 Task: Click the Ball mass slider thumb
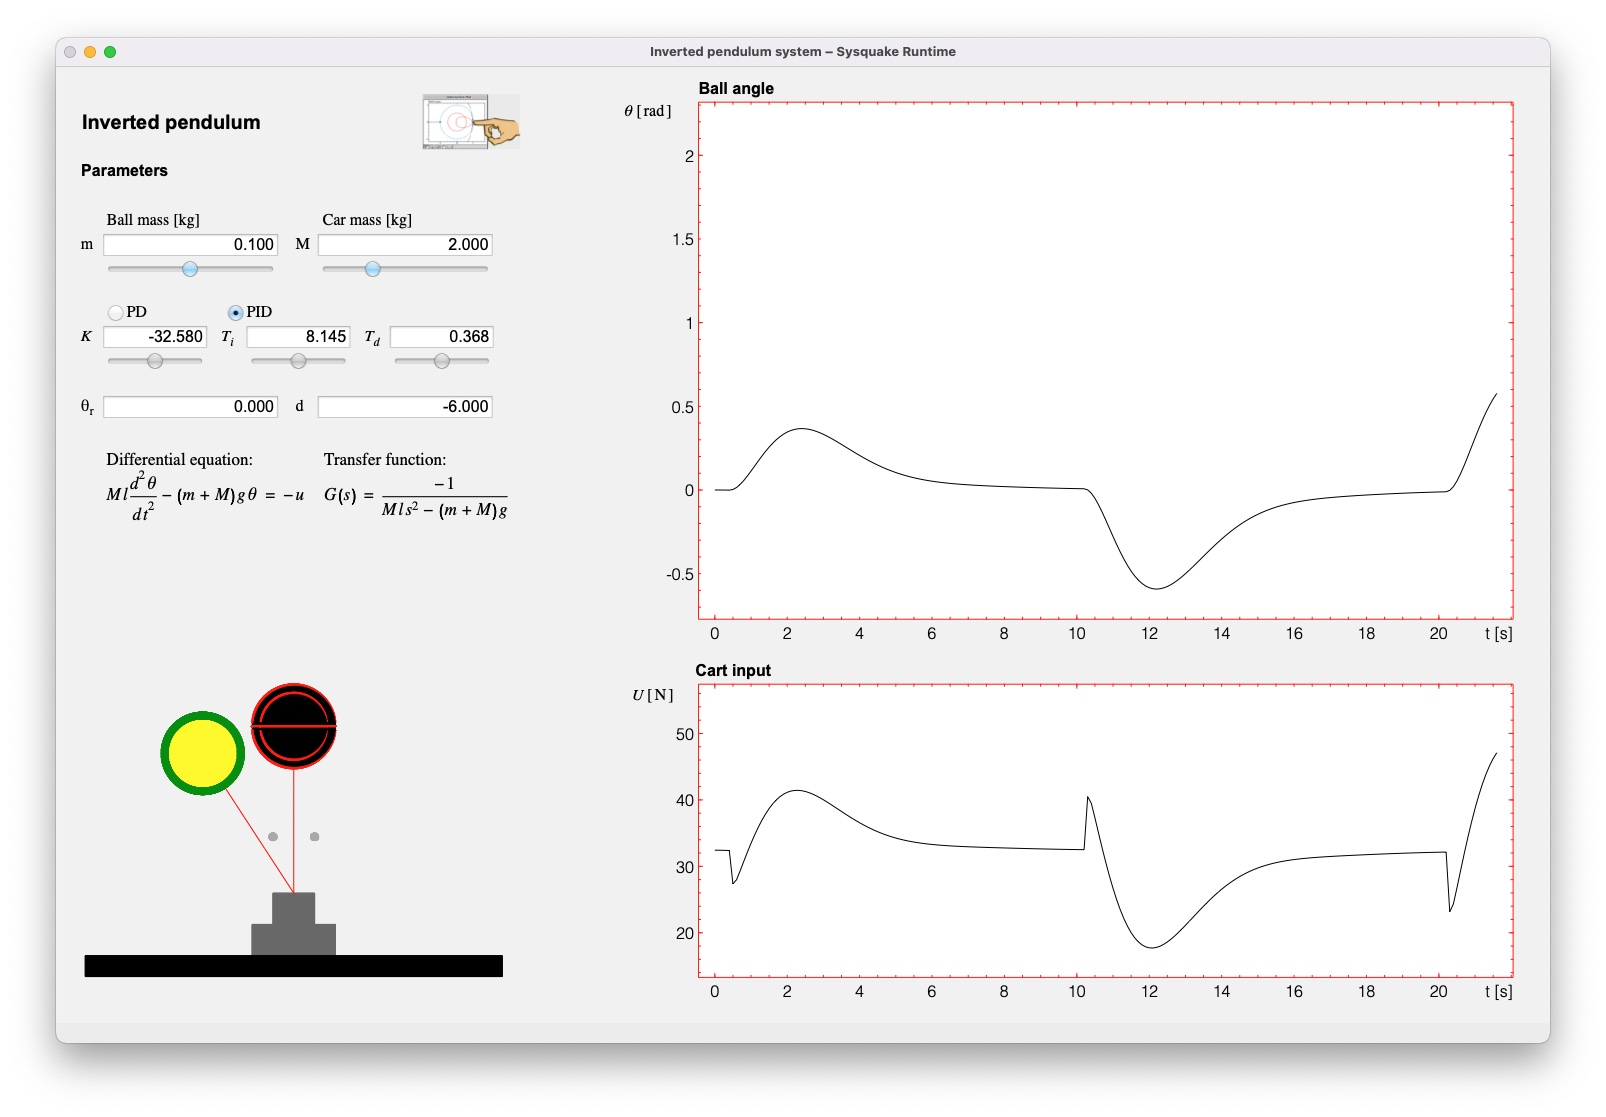point(190,268)
